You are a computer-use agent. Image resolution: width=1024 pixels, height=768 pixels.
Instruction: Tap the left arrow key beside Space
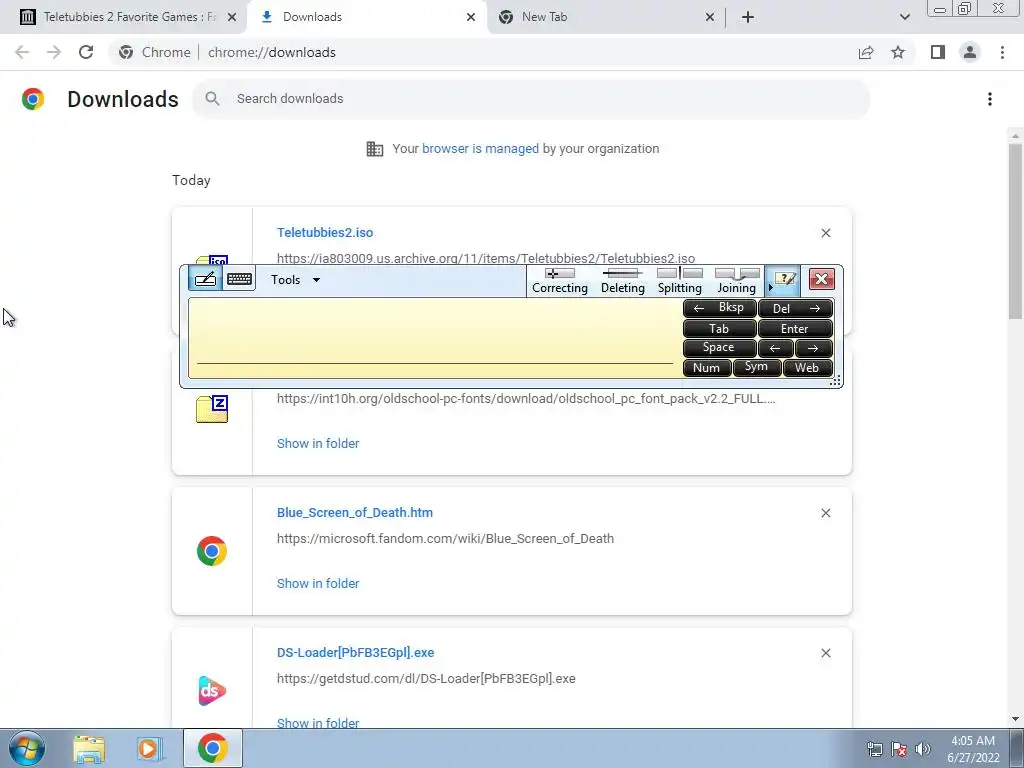pos(776,348)
